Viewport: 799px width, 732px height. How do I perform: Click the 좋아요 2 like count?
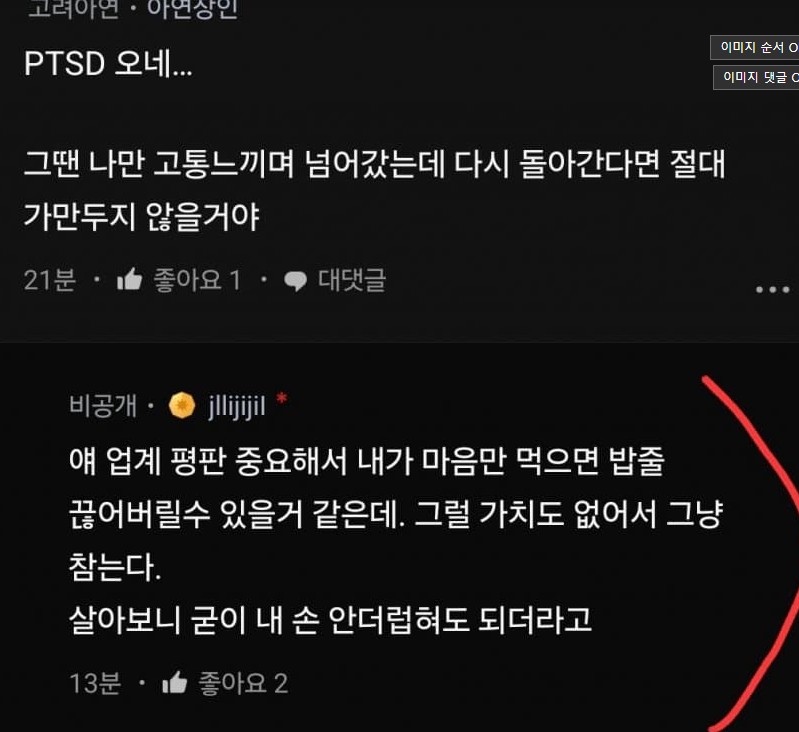click(243, 683)
